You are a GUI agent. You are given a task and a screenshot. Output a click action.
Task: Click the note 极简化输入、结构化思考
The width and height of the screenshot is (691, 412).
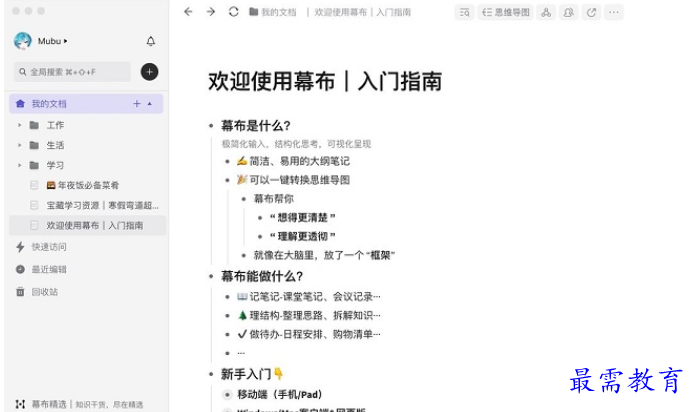[296, 144]
